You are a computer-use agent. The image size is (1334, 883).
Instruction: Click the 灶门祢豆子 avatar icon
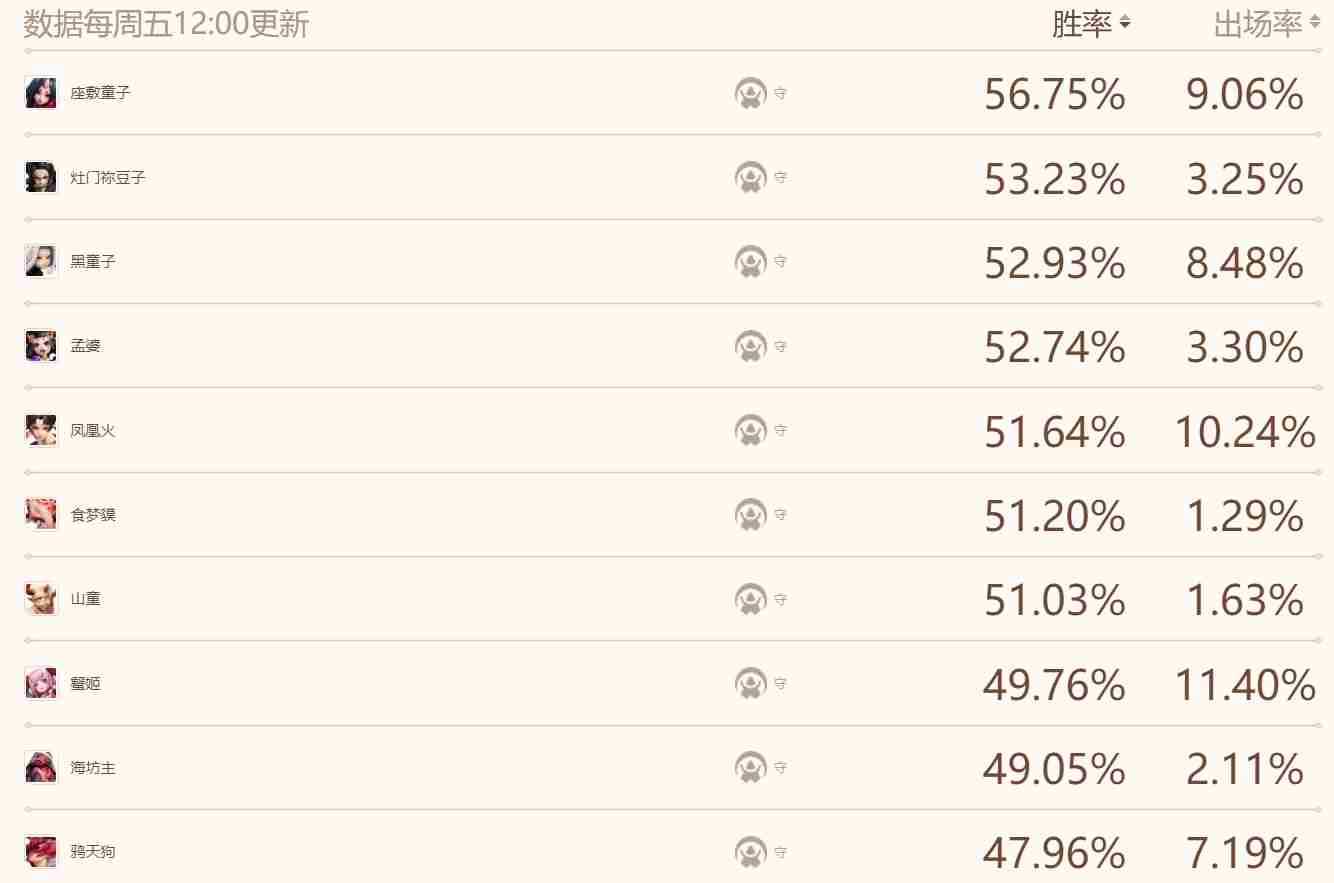pyautogui.click(x=41, y=177)
